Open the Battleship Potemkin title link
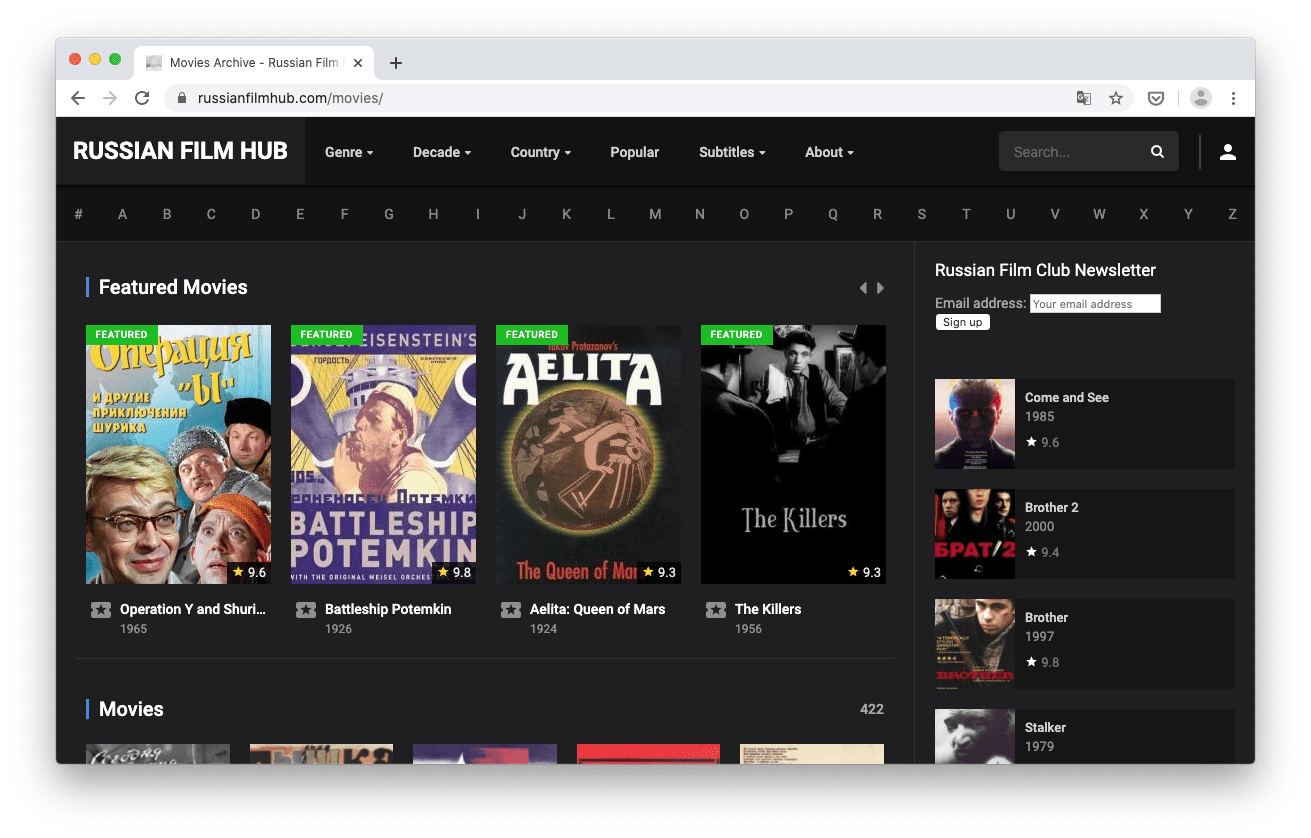This screenshot has height=838, width=1311. tap(388, 609)
